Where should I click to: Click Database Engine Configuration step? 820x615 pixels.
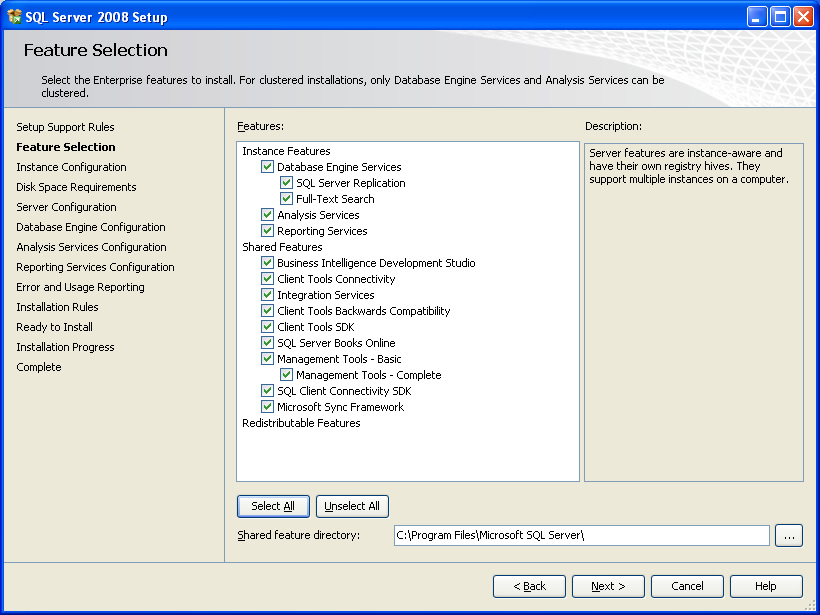[91, 227]
